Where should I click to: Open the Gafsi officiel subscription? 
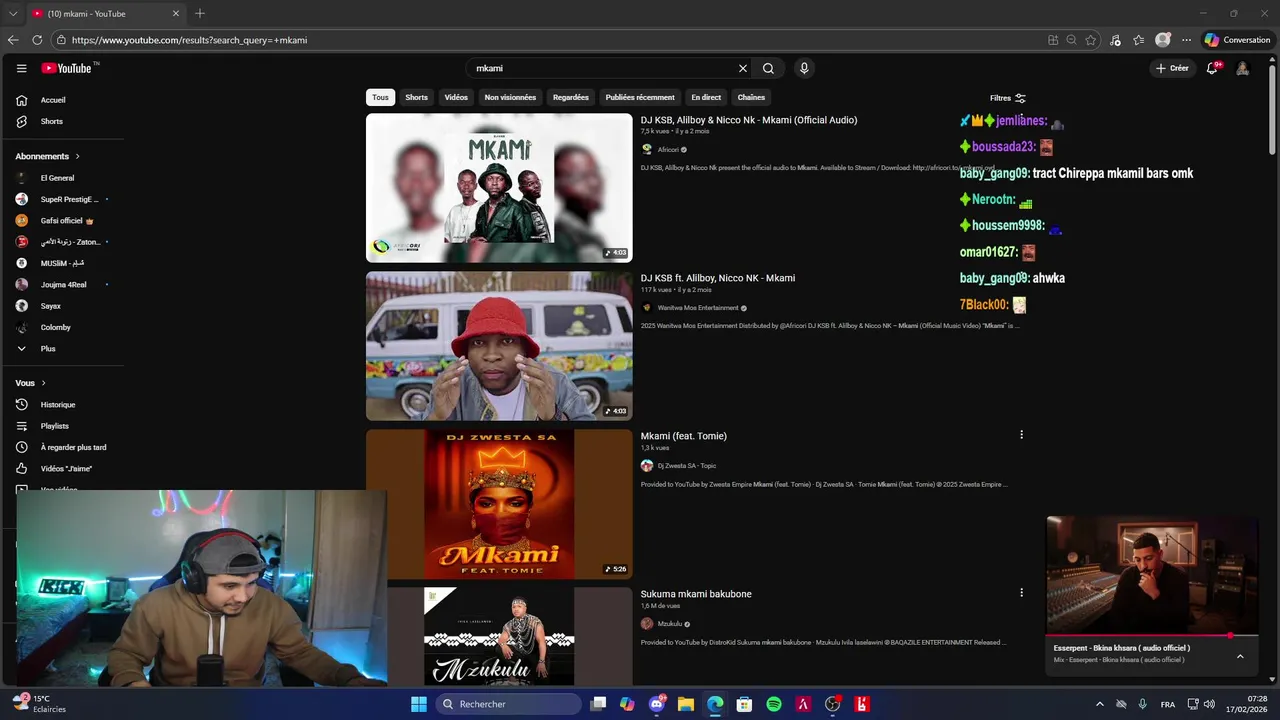[x=62, y=220]
